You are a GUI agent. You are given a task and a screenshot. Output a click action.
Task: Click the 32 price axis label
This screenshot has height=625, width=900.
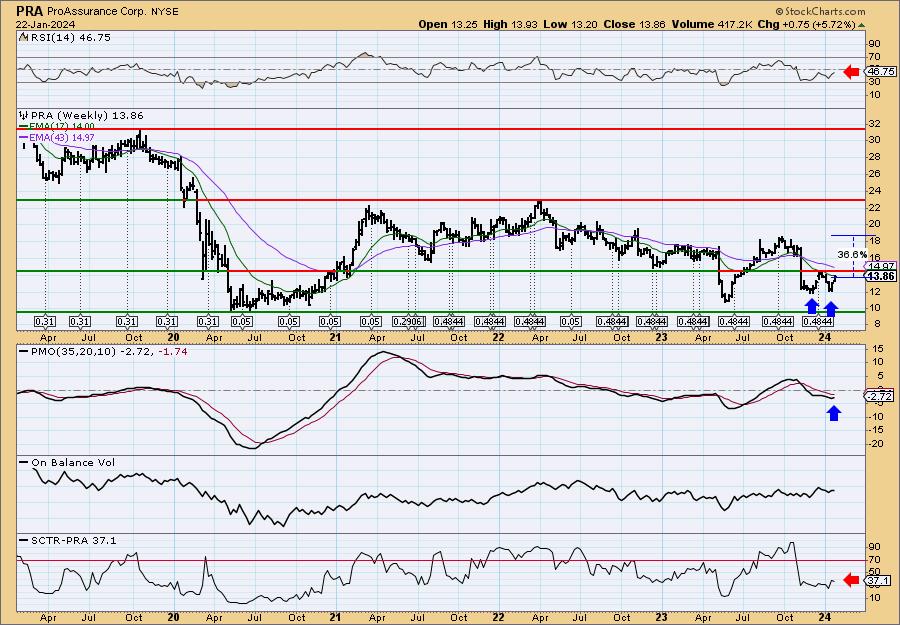[875, 123]
